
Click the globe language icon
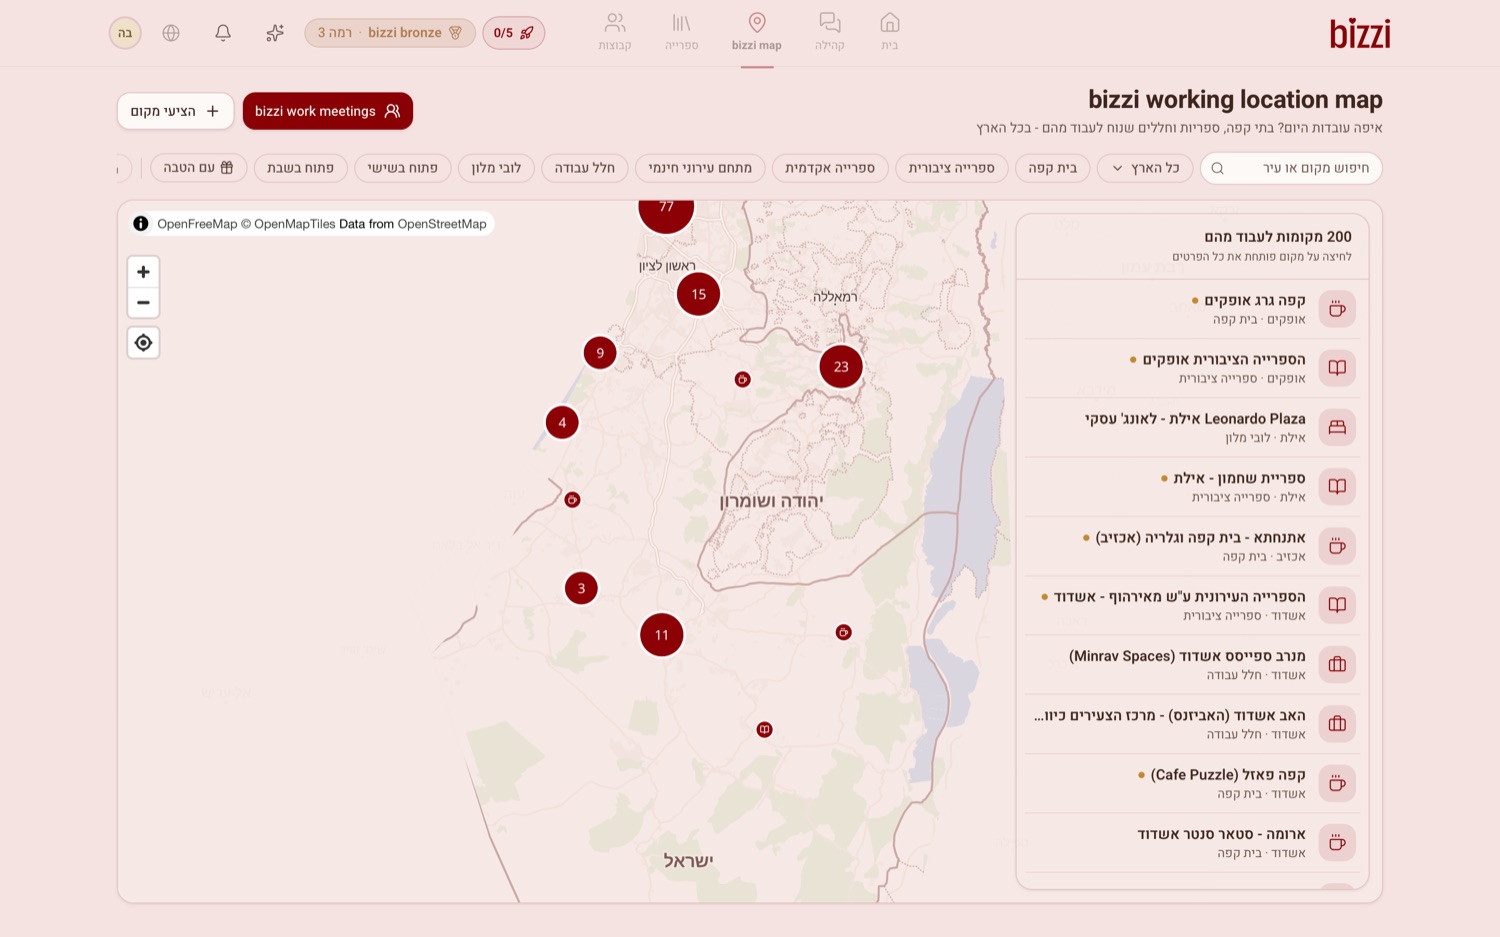pyautogui.click(x=171, y=33)
